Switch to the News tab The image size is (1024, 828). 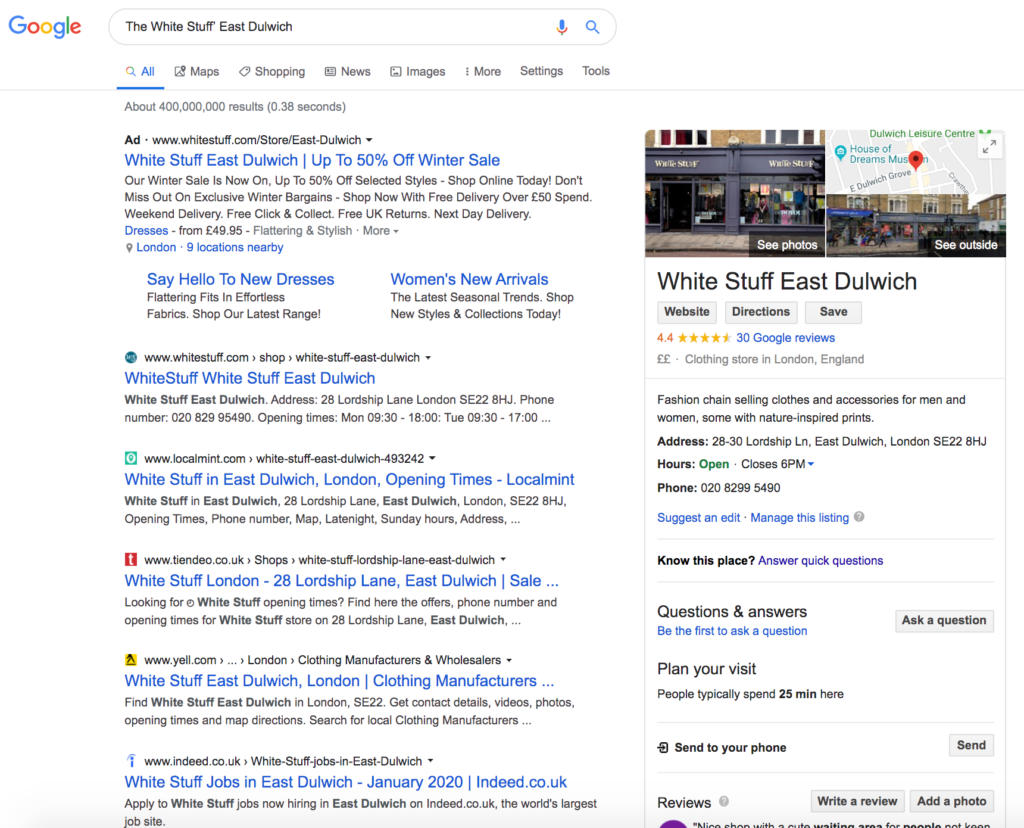[x=347, y=71]
